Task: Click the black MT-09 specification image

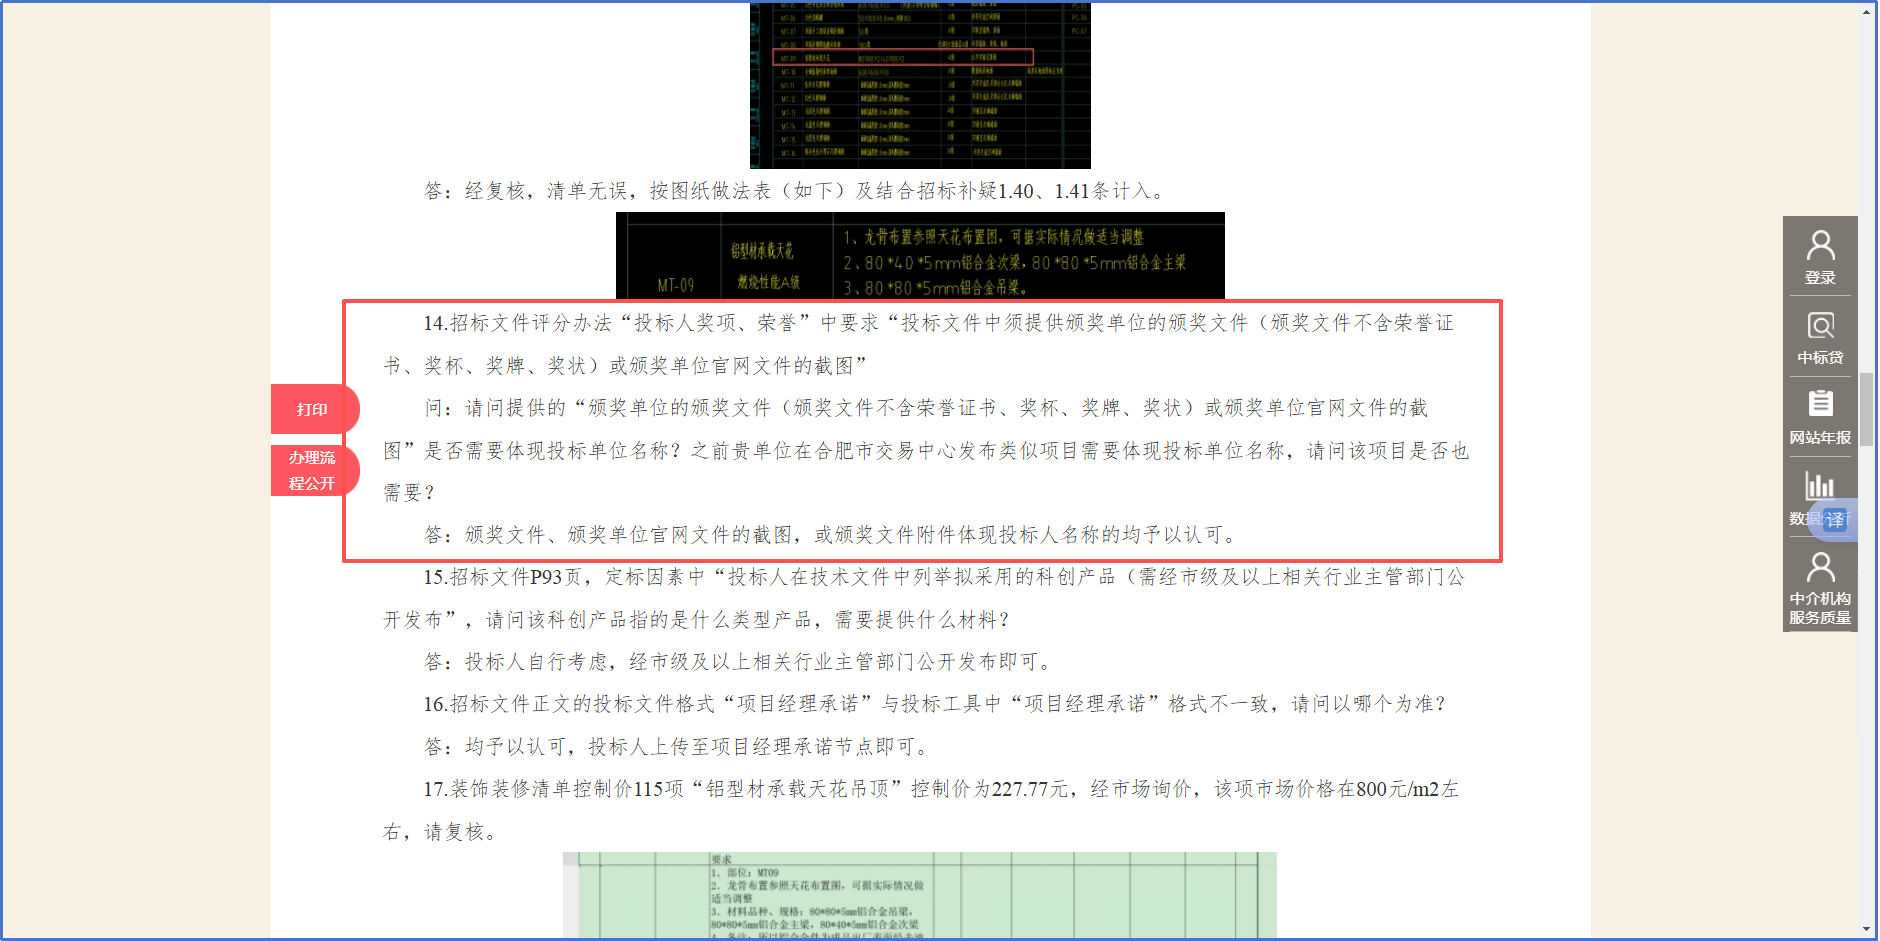Action: 920,256
